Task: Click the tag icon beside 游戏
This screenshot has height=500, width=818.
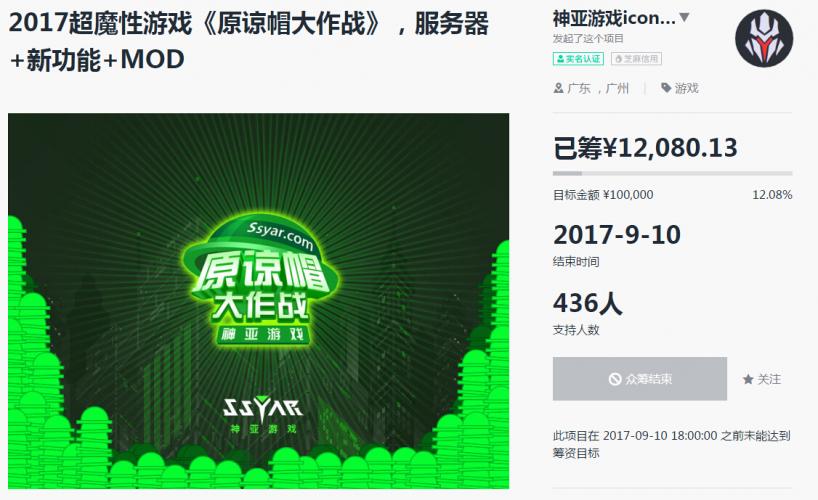Action: coord(666,88)
